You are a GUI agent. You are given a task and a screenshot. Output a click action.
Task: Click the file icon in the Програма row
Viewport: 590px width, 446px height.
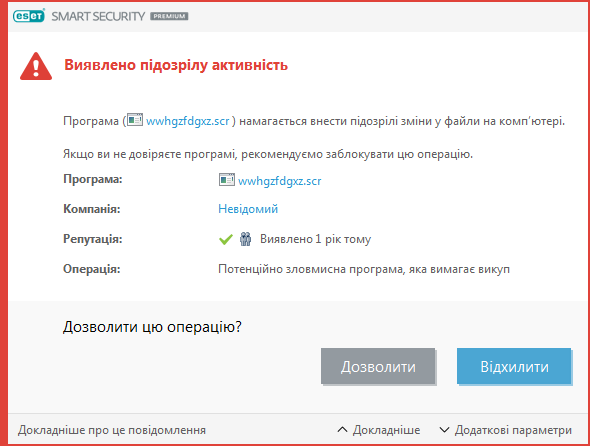coord(227,180)
